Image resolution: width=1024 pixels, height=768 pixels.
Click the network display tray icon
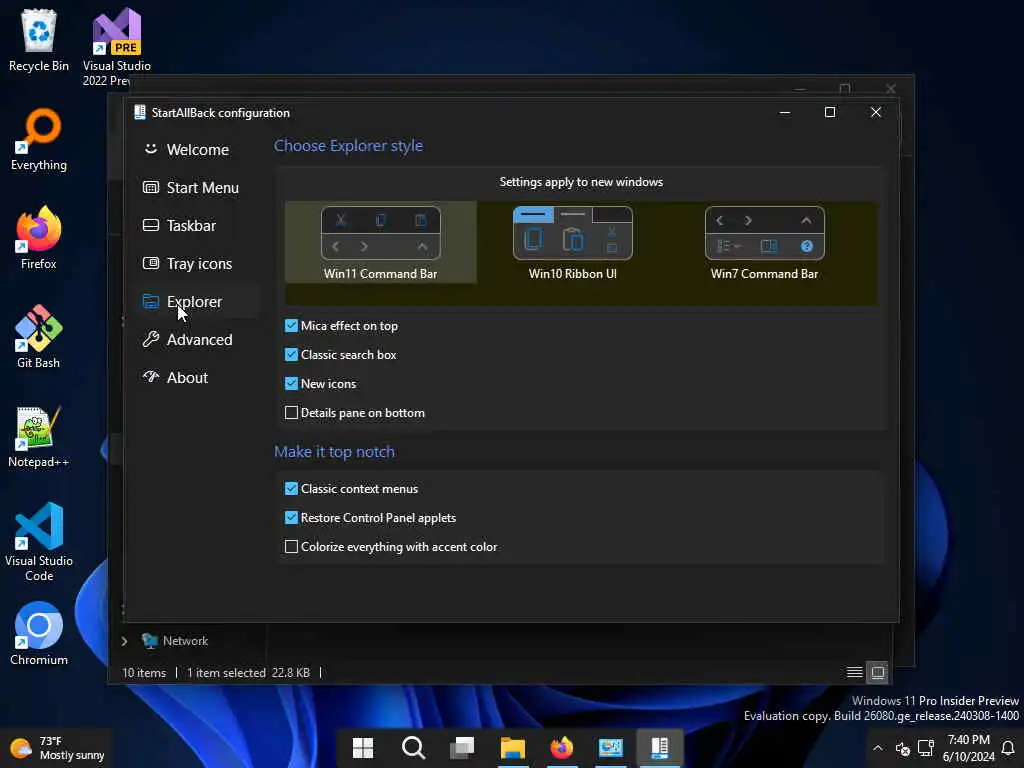pos(925,748)
